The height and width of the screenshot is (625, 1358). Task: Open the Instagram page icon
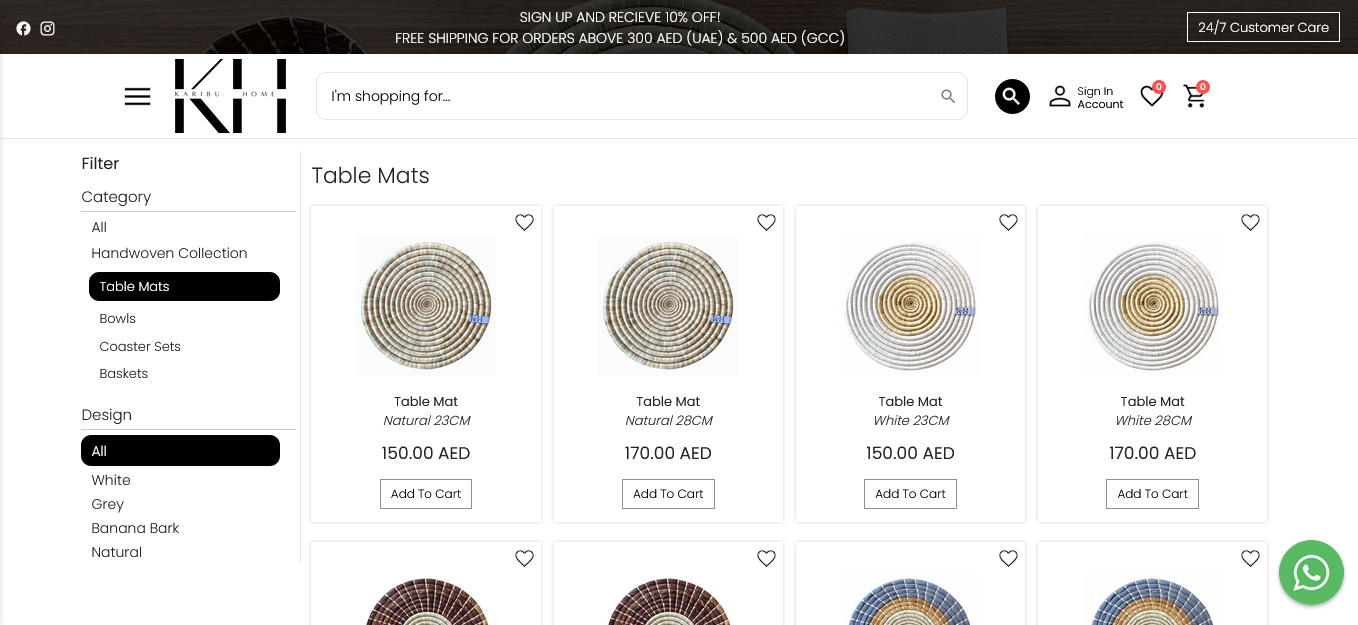click(47, 28)
